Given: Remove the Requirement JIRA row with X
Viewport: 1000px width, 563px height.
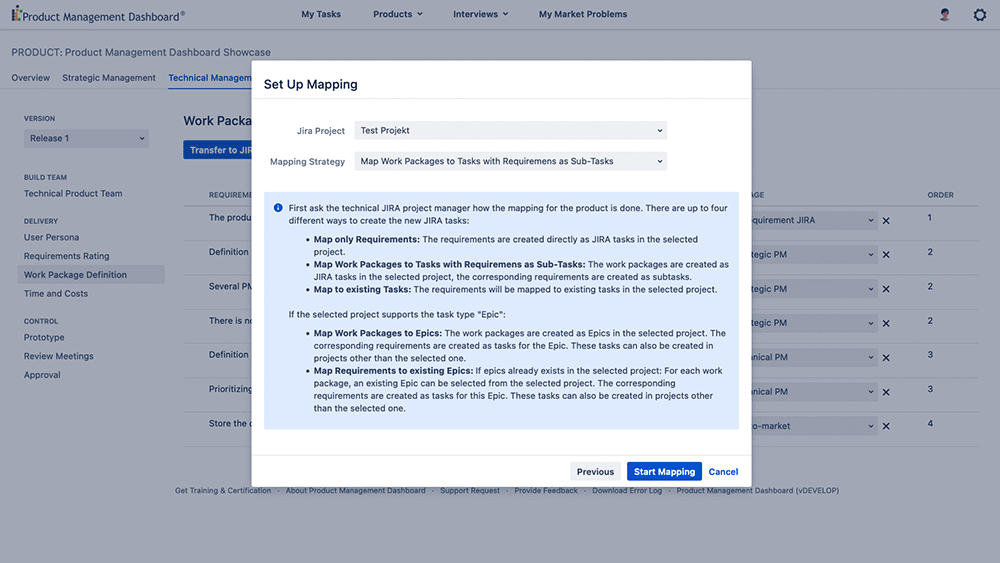Looking at the screenshot, I should click(x=886, y=221).
